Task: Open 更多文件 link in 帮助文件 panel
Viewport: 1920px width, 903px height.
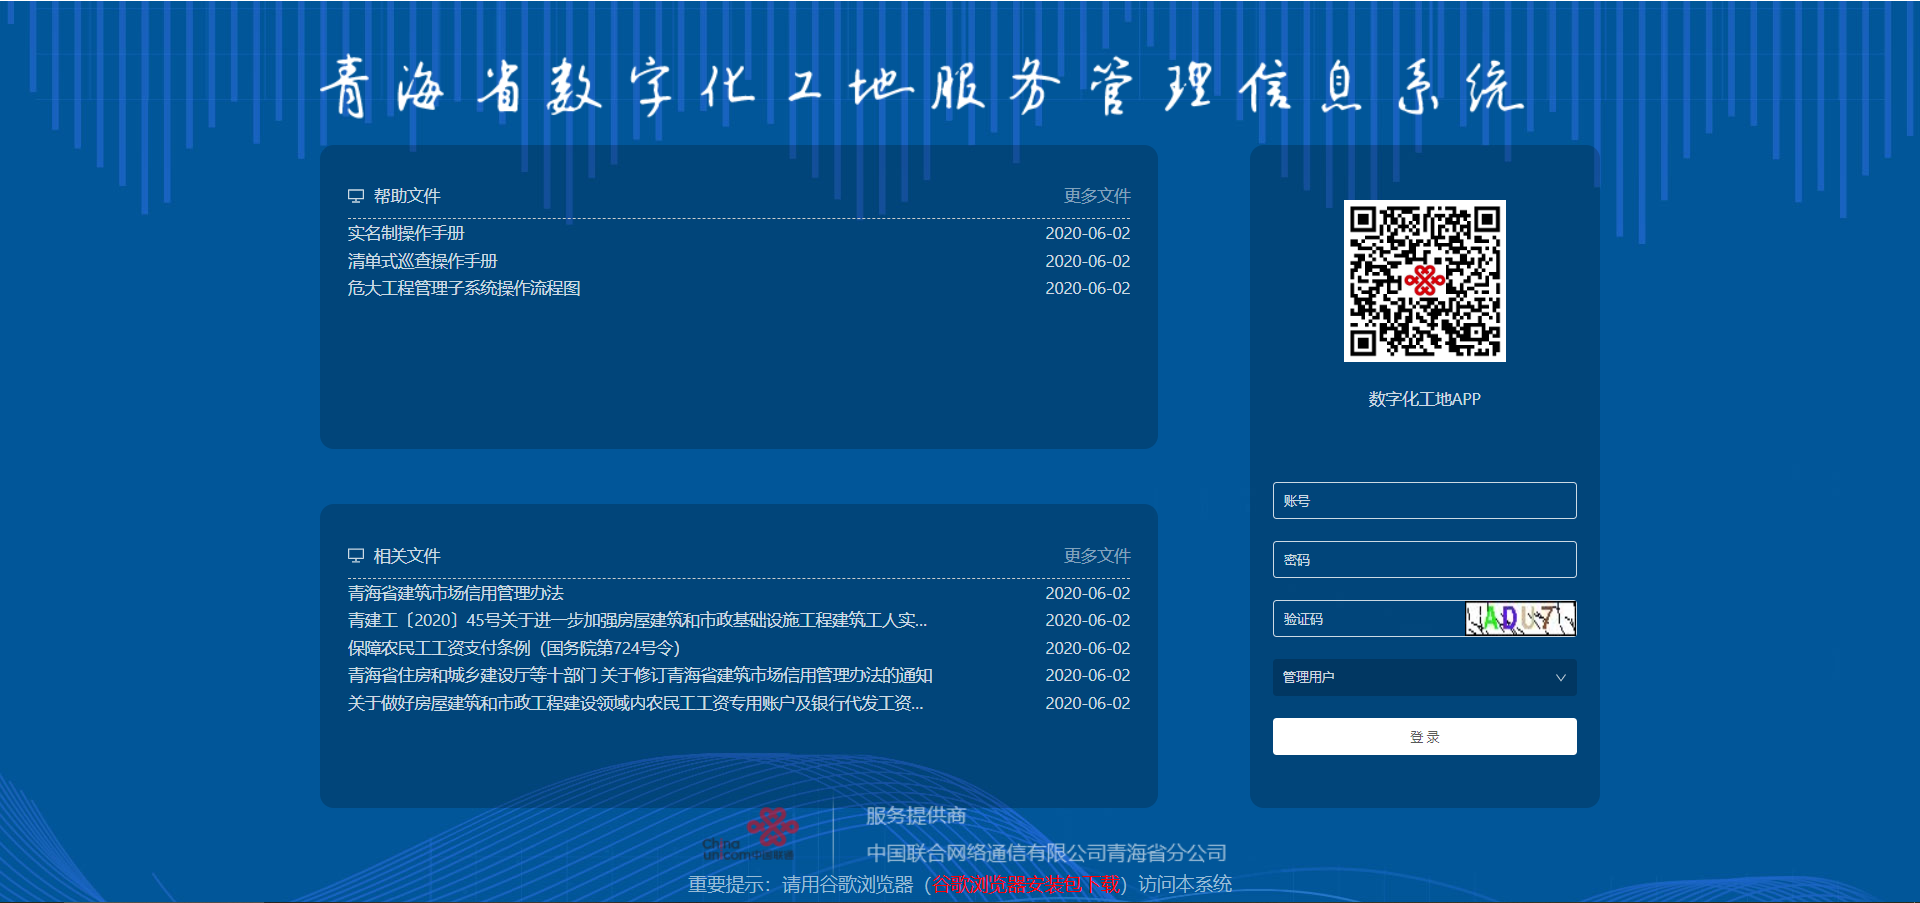Action: click(x=1097, y=196)
